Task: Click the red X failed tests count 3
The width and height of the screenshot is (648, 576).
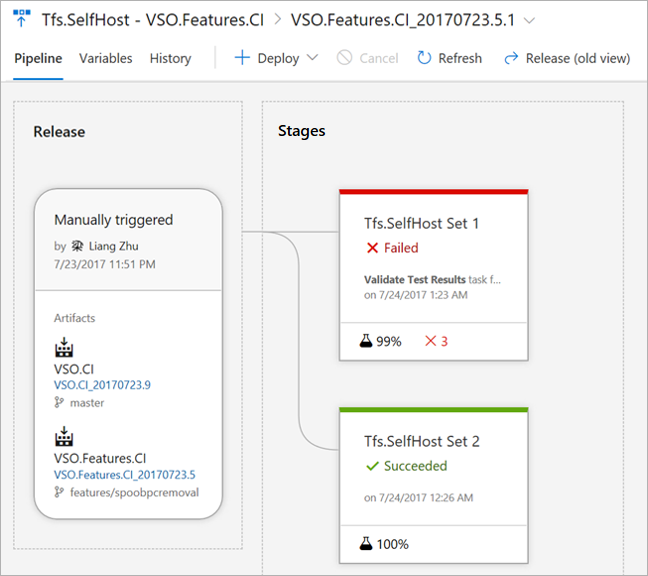Action: tap(436, 341)
